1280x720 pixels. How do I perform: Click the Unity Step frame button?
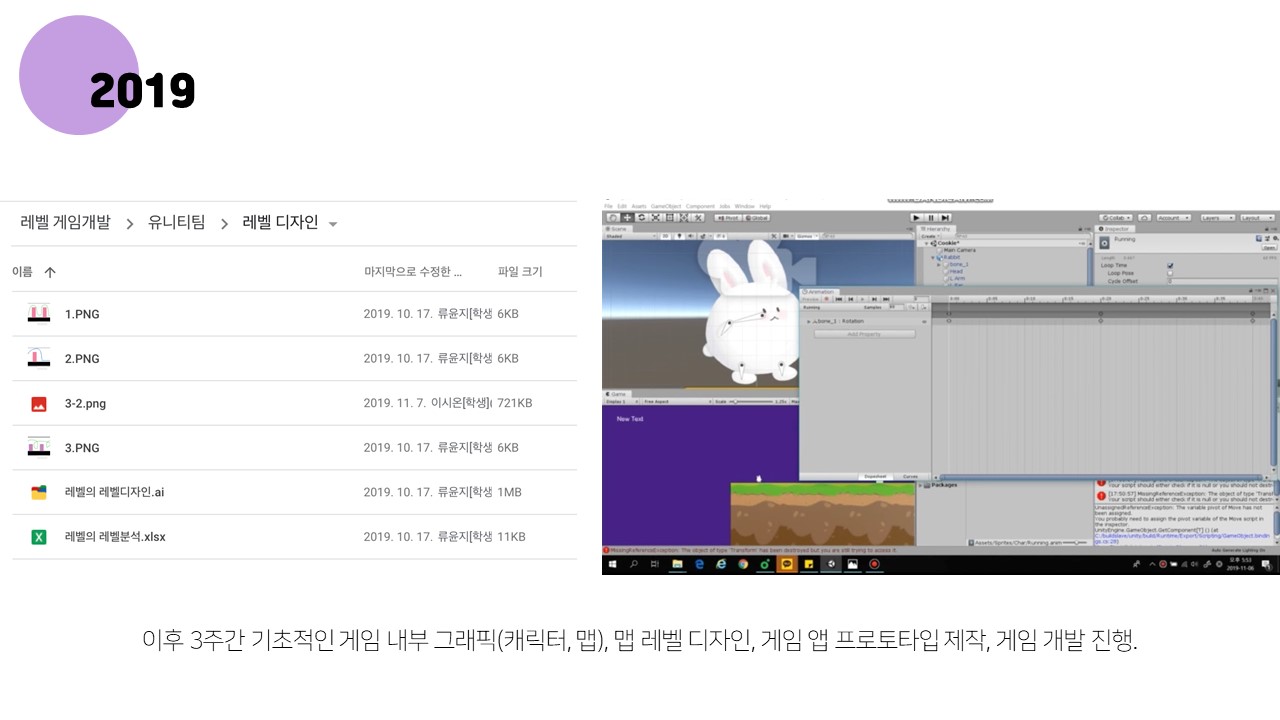(x=945, y=218)
